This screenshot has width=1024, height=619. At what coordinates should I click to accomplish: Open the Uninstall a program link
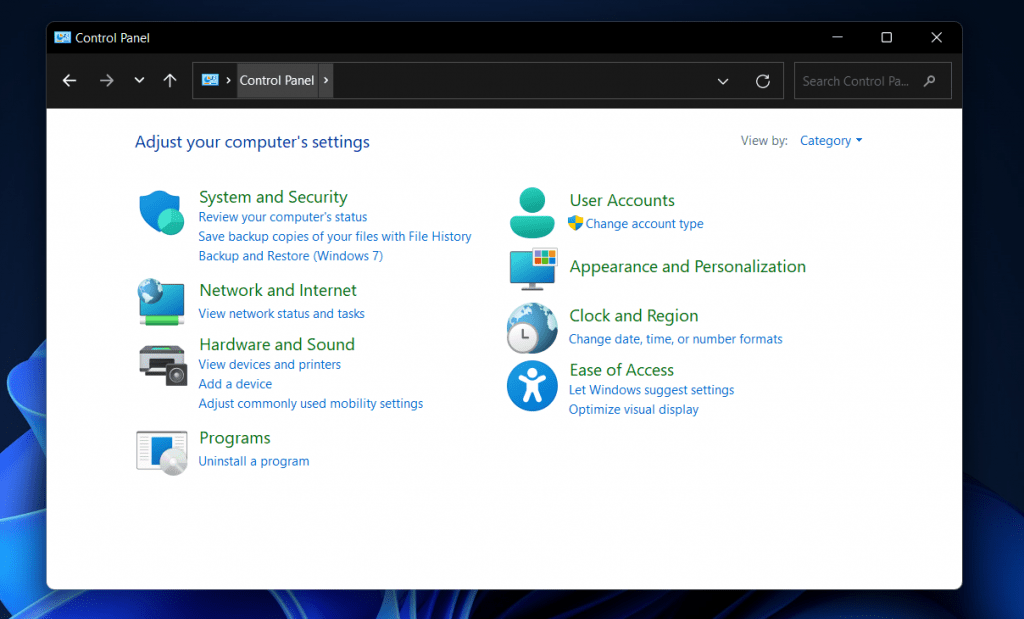(253, 461)
